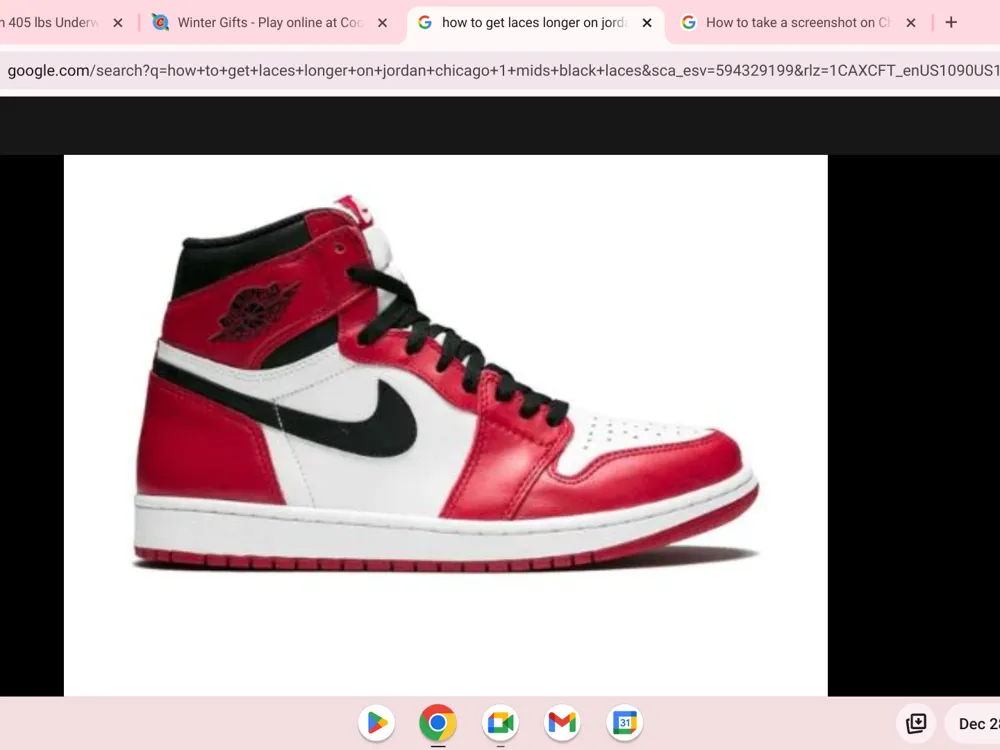This screenshot has height=750, width=1000.
Task: Close the How to take a screenshot tab
Action: coord(911,23)
